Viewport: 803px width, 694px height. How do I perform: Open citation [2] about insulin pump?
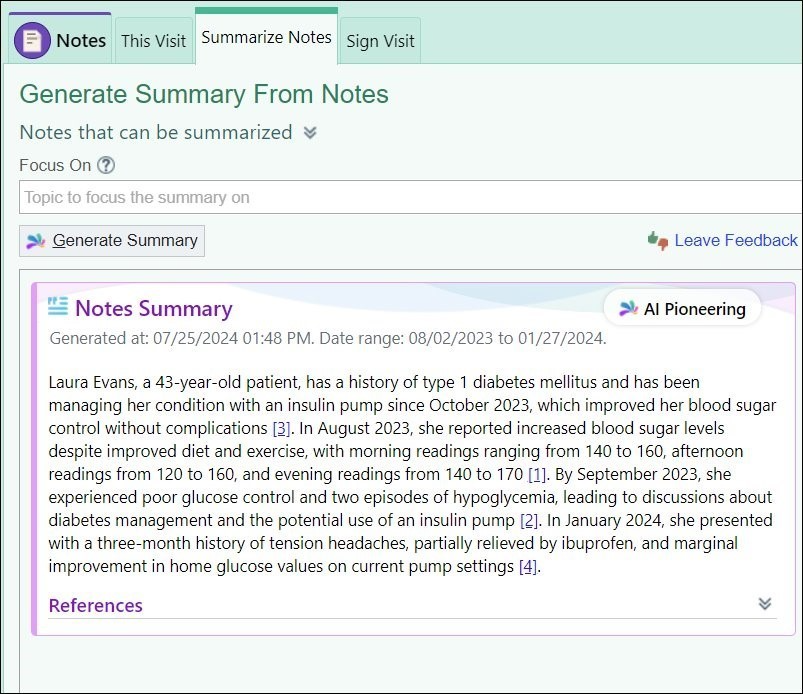[529, 520]
